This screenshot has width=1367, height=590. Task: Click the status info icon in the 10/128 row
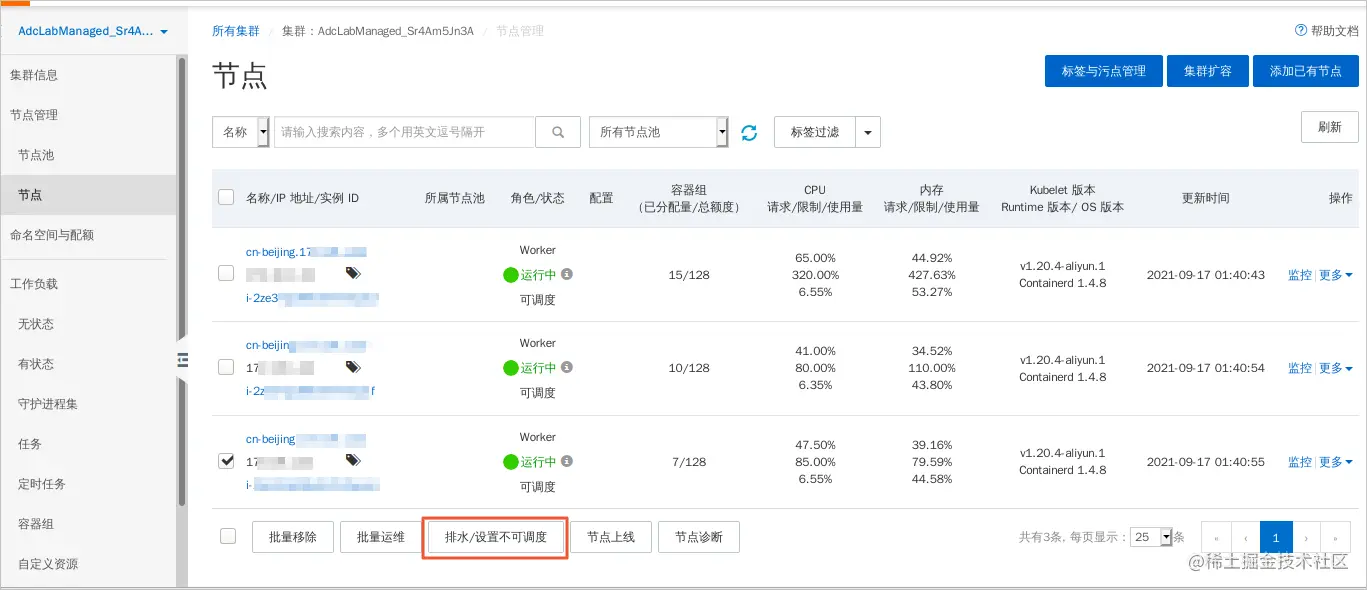pos(567,368)
